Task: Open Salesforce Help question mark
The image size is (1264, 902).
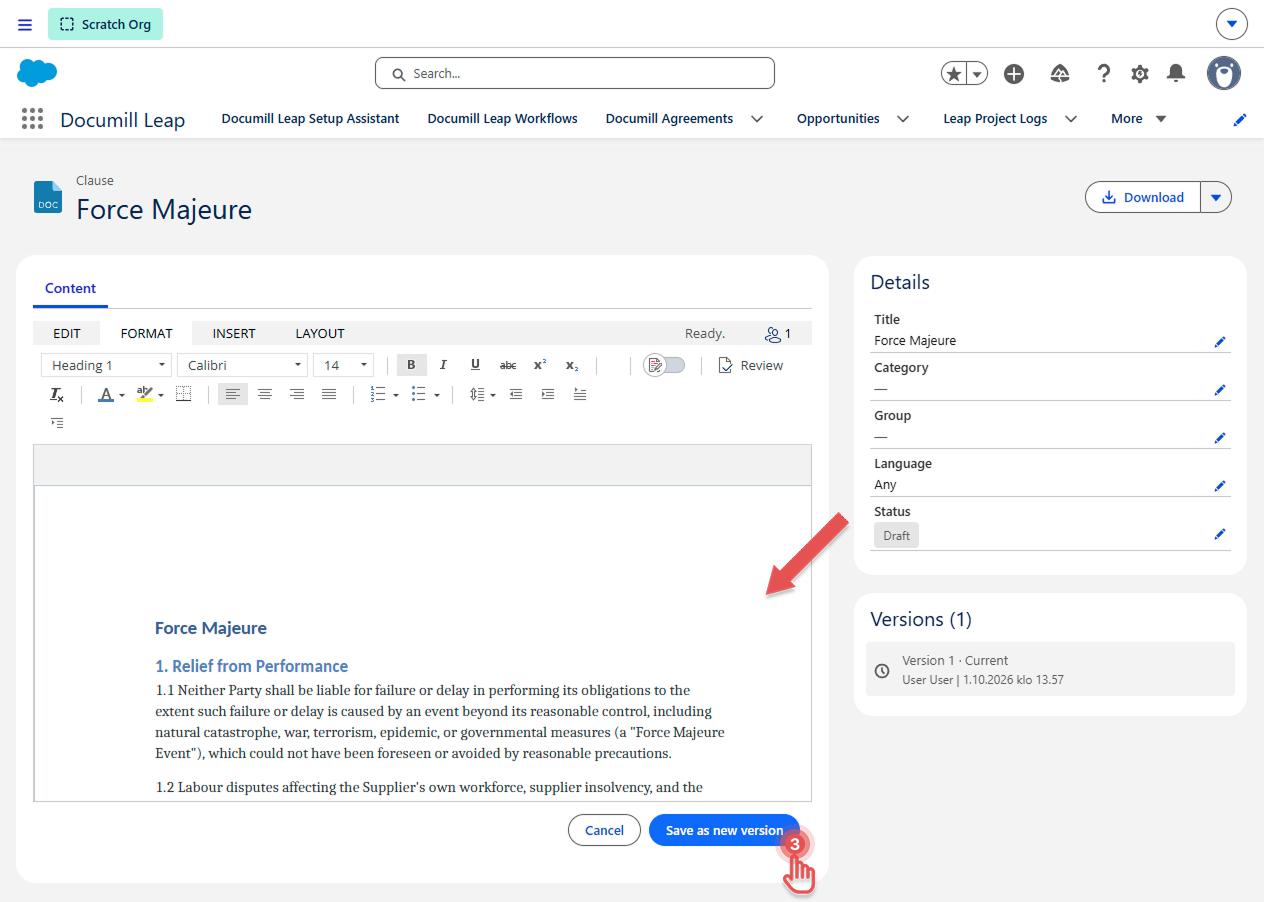Action: 1104,73
